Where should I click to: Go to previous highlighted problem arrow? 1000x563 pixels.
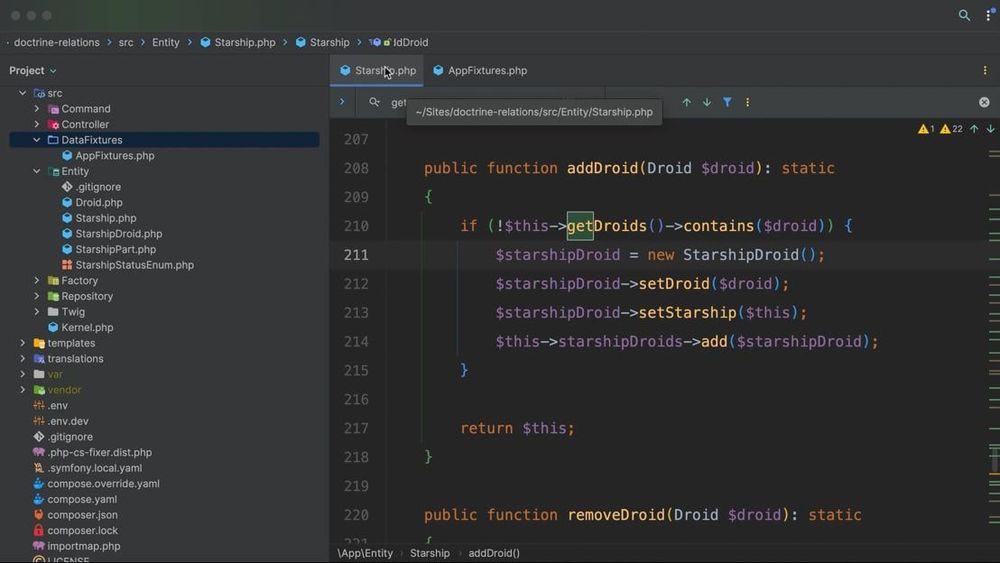[974, 129]
